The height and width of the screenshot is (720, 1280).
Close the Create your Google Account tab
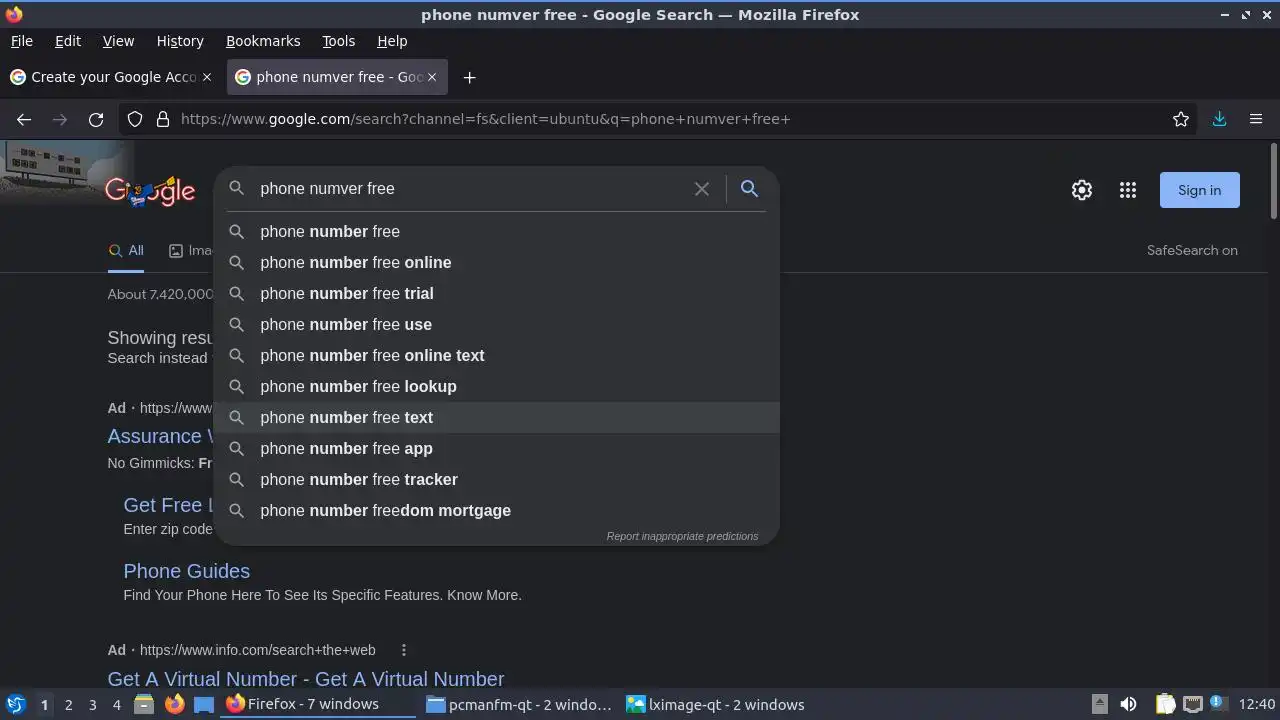[x=207, y=77]
